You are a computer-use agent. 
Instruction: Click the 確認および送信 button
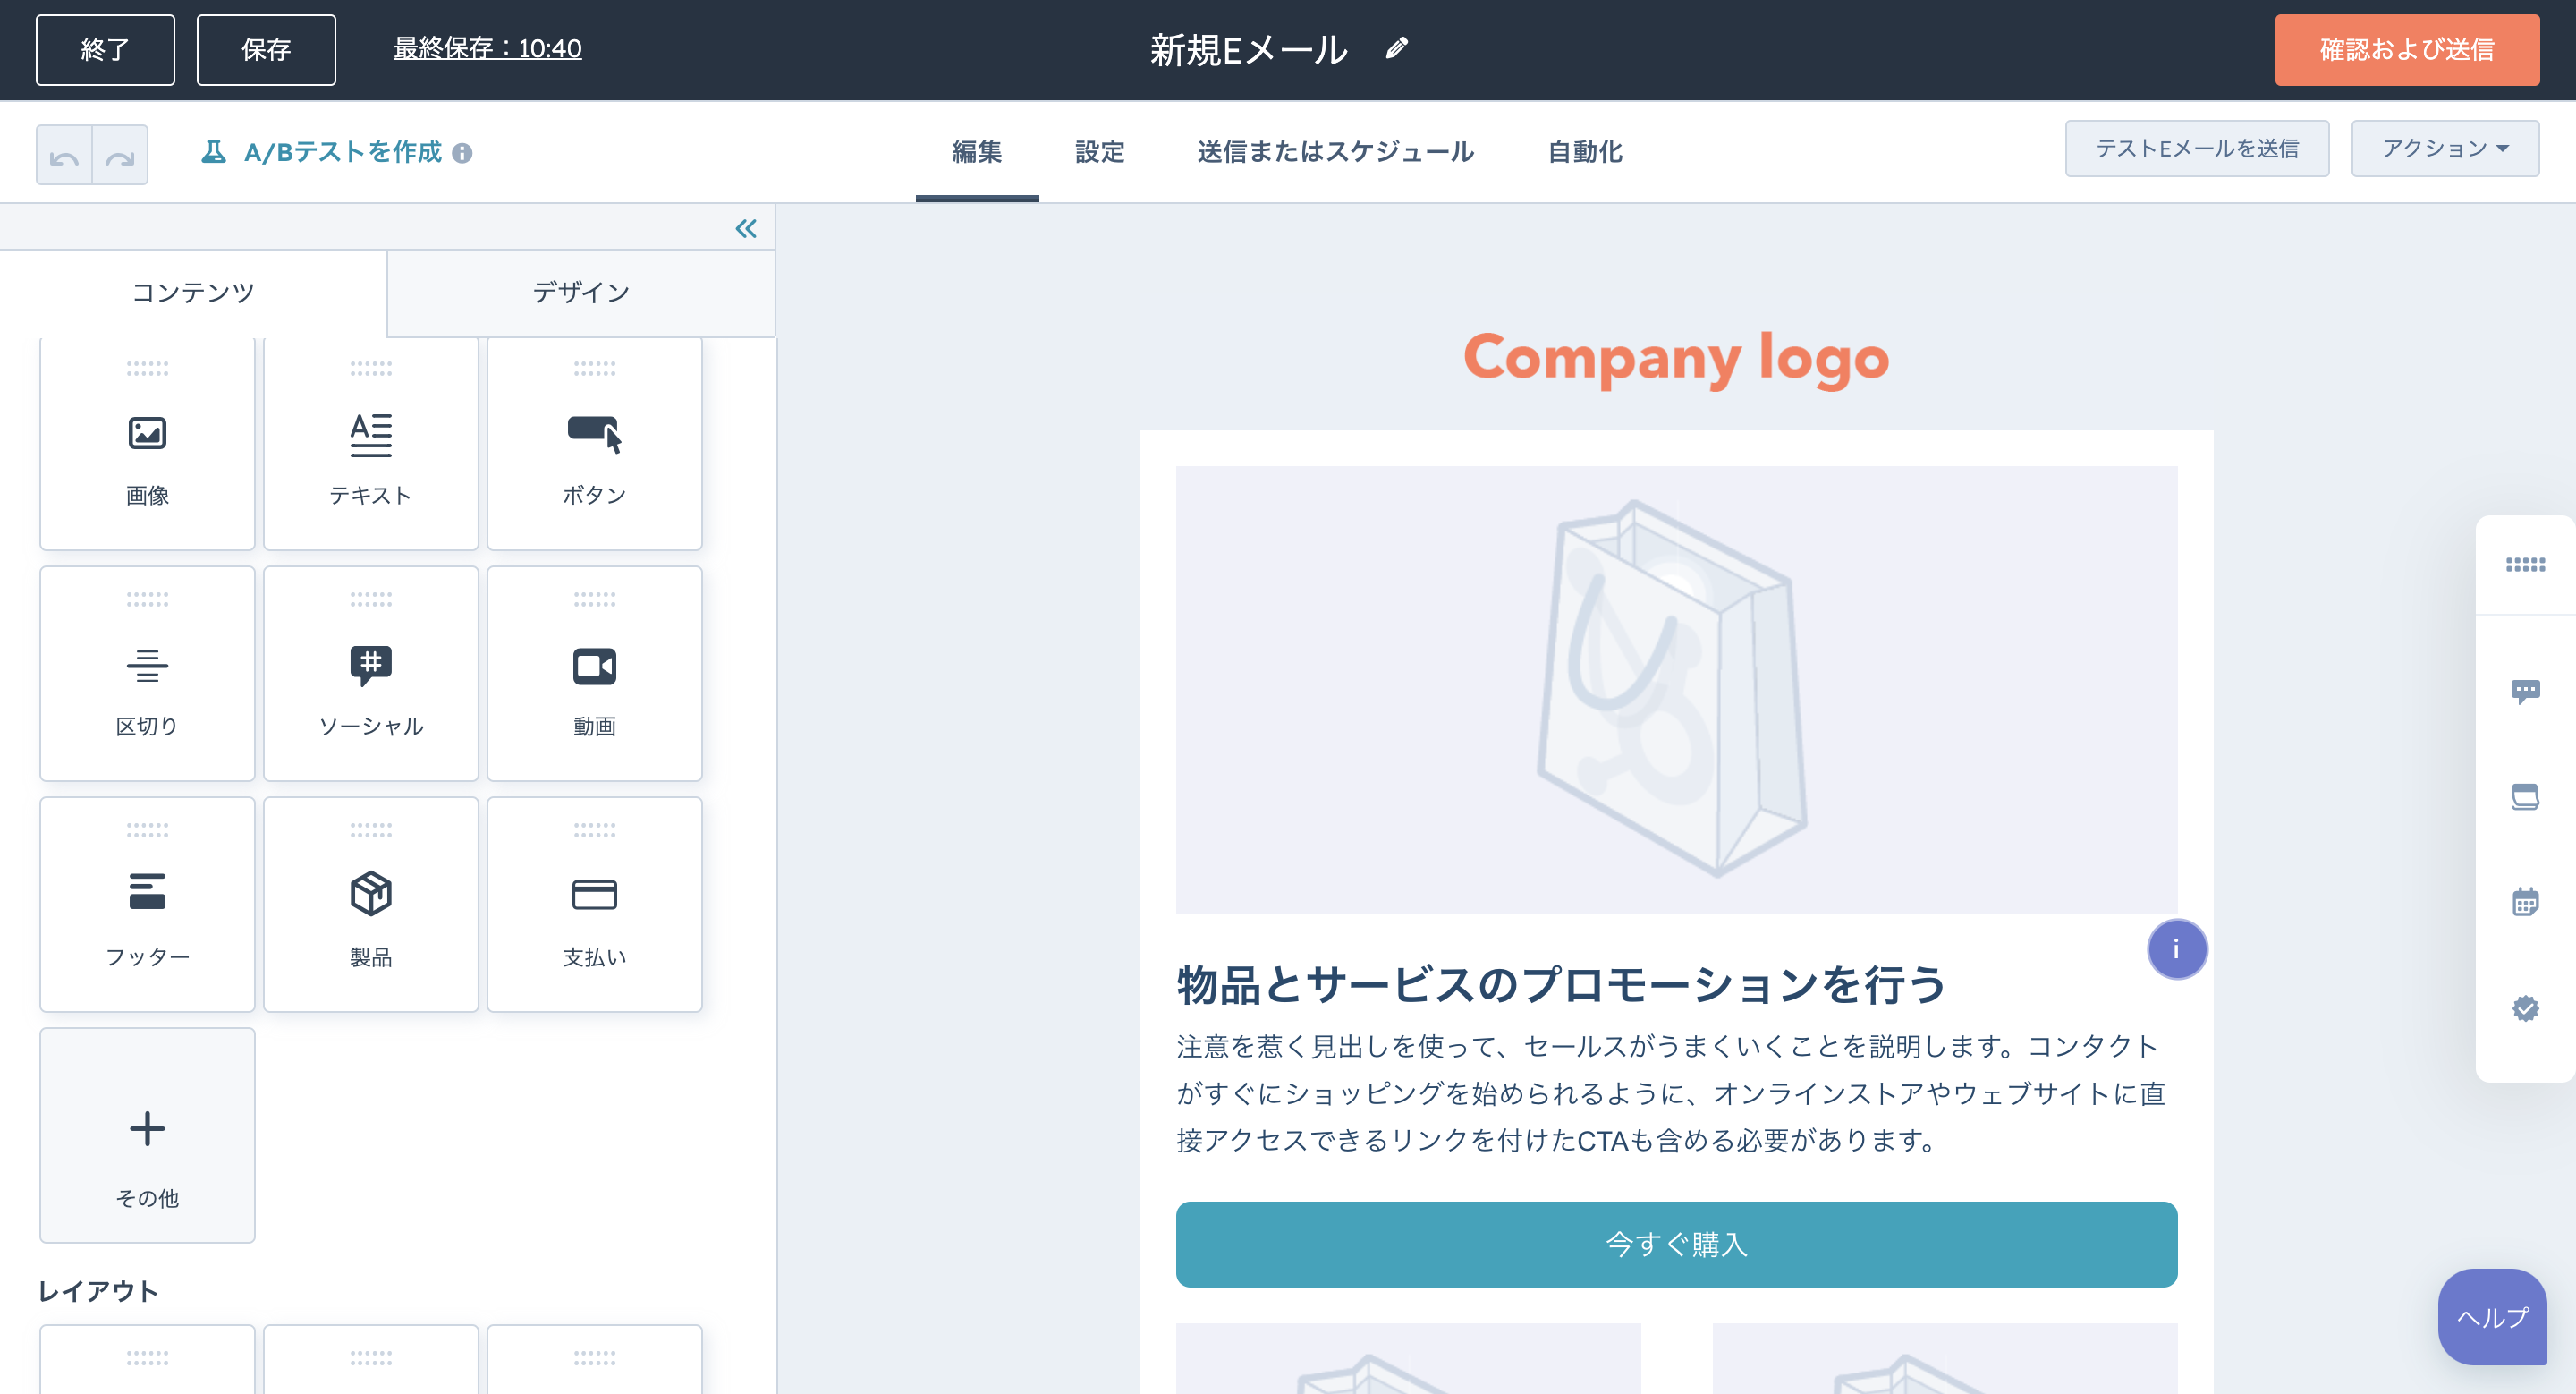click(2406, 50)
